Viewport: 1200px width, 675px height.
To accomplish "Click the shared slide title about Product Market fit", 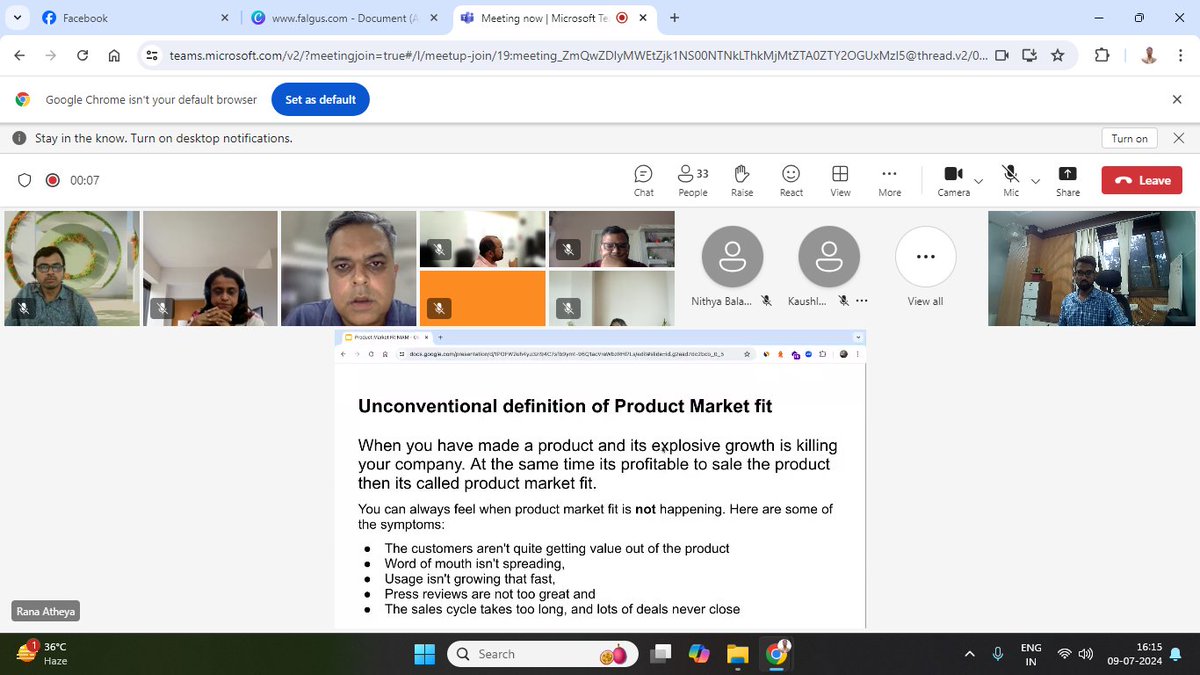I will tap(565, 406).
